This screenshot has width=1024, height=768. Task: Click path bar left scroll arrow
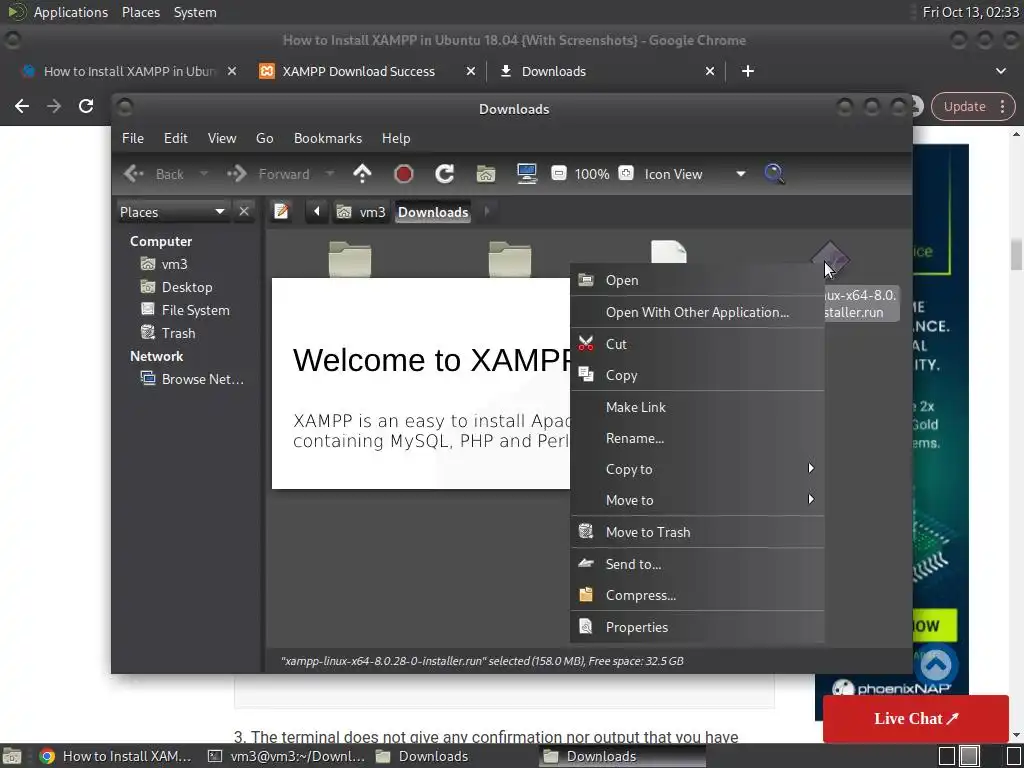(x=317, y=212)
